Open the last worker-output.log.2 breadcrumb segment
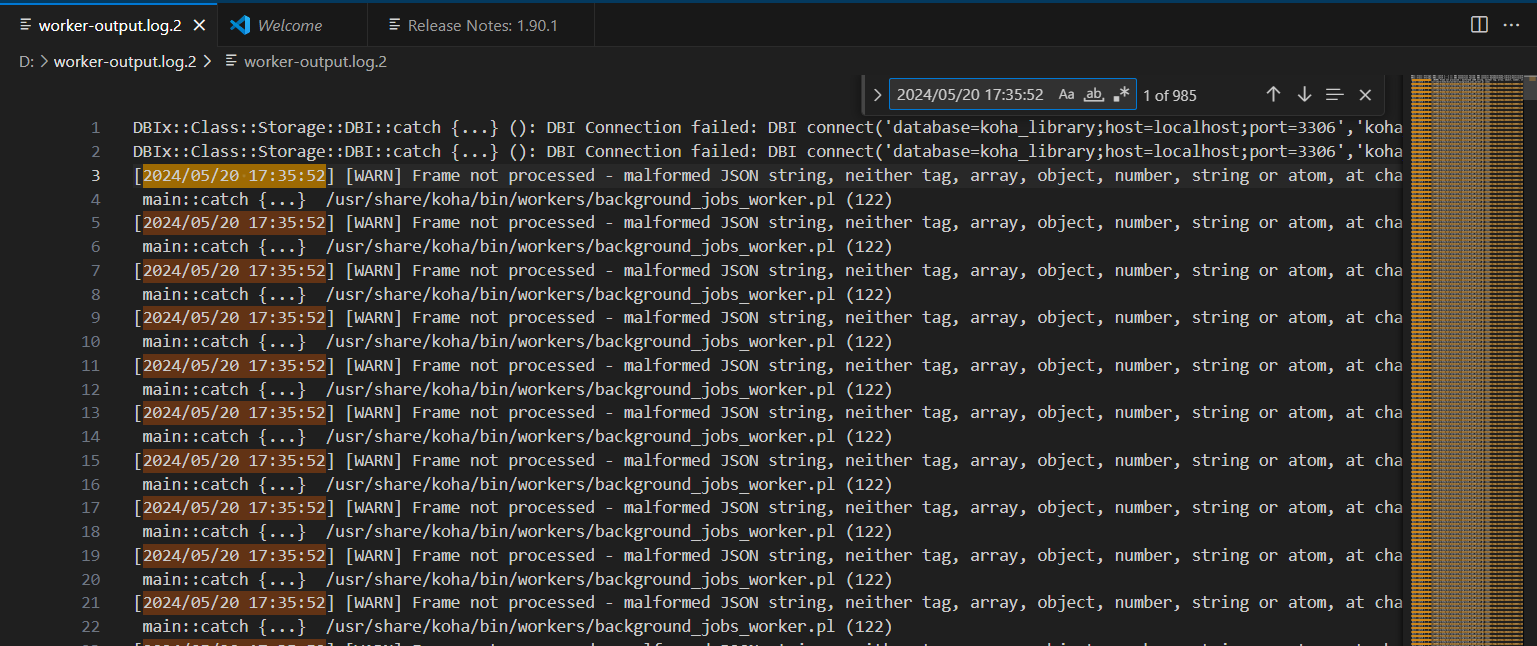Image resolution: width=1537 pixels, height=646 pixels. [315, 61]
